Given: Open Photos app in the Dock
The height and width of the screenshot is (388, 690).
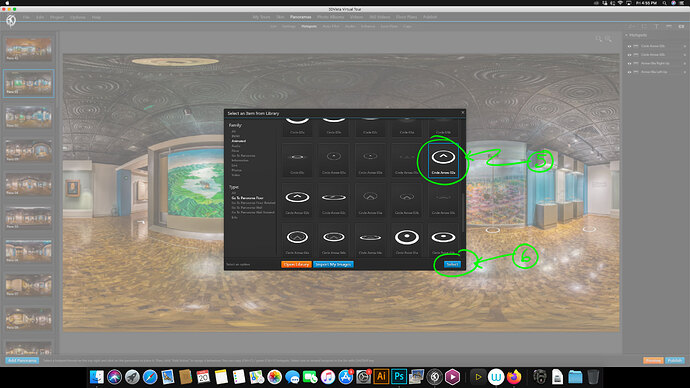Looking at the screenshot, I should (x=275, y=377).
